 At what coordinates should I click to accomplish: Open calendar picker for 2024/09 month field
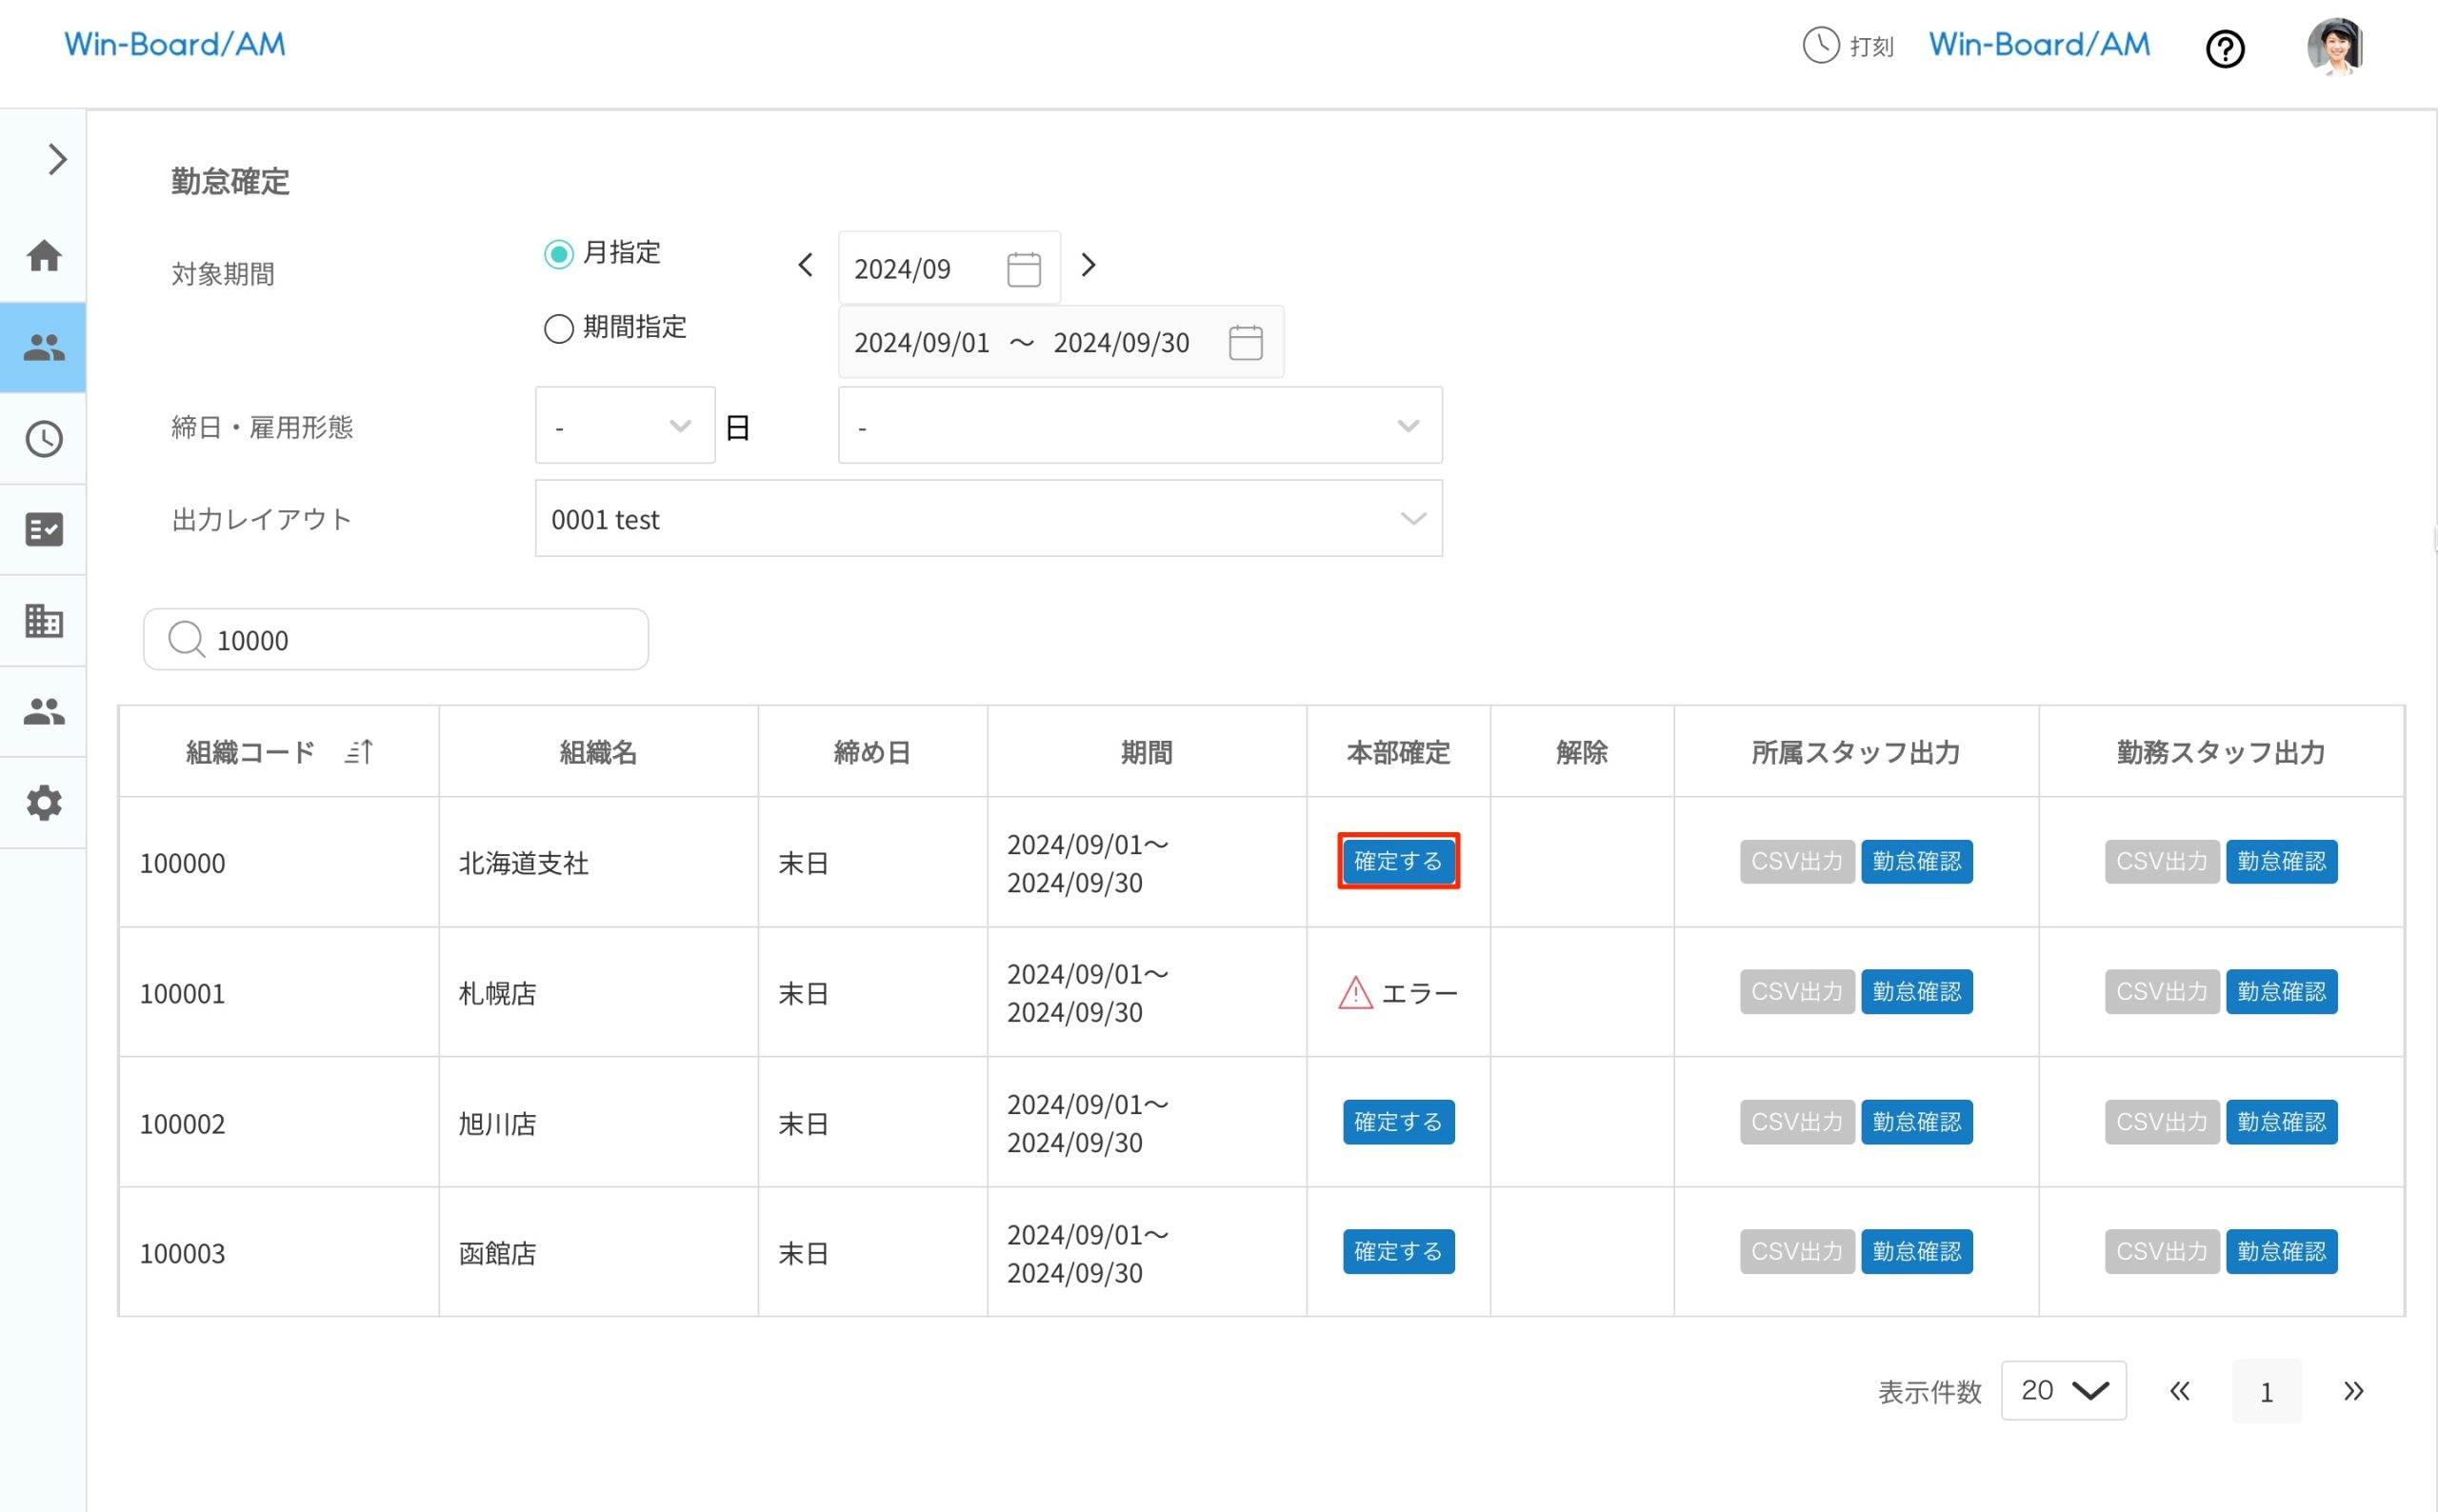pyautogui.click(x=1023, y=269)
